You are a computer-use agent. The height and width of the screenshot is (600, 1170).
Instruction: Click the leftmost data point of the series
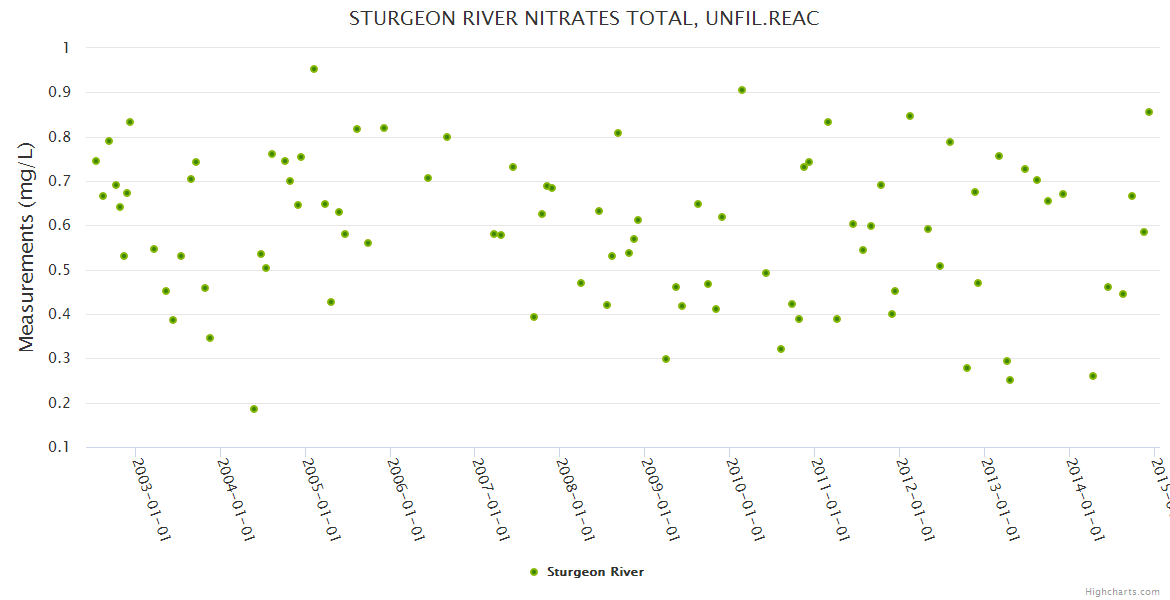coord(96,161)
